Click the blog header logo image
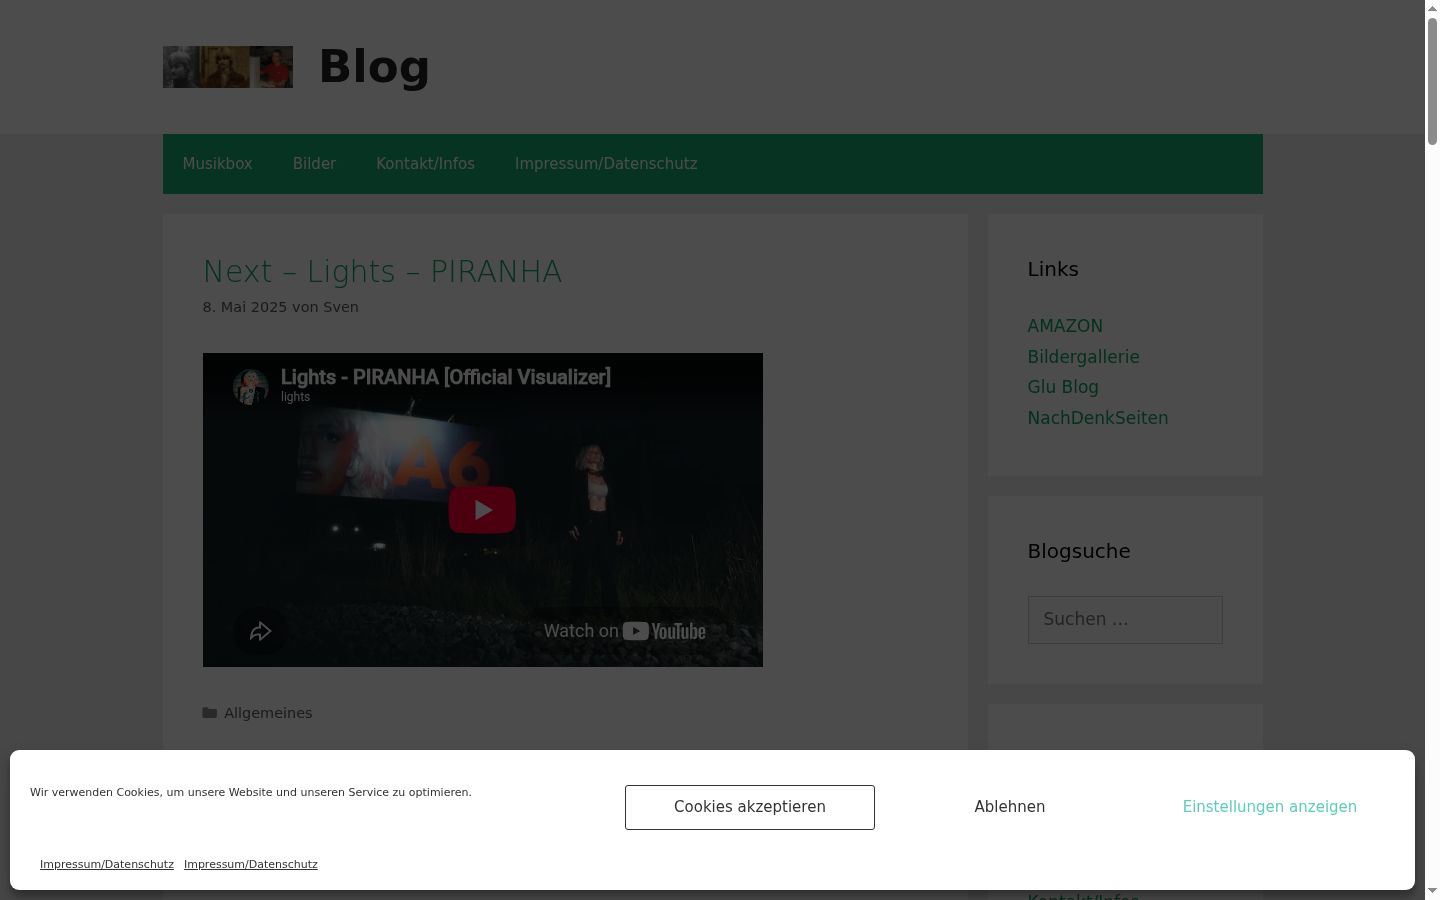1440x900 pixels. 228,67
